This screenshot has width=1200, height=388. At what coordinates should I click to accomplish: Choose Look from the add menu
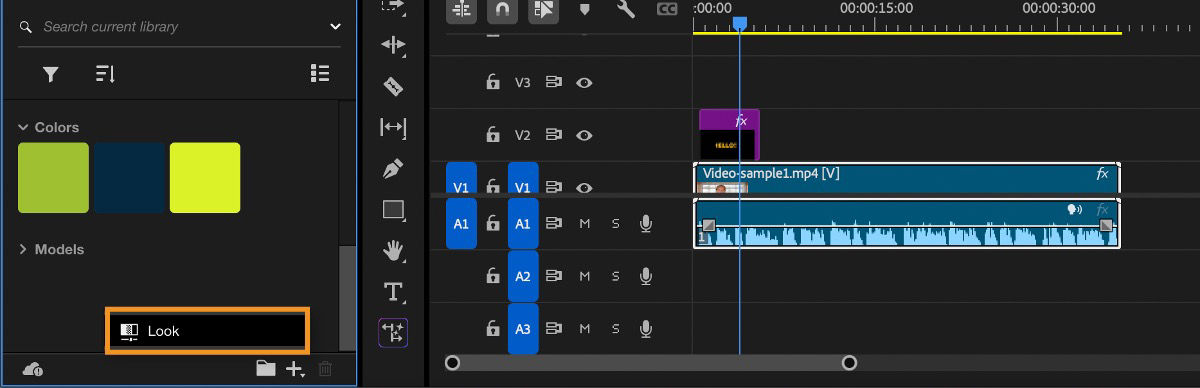point(207,330)
